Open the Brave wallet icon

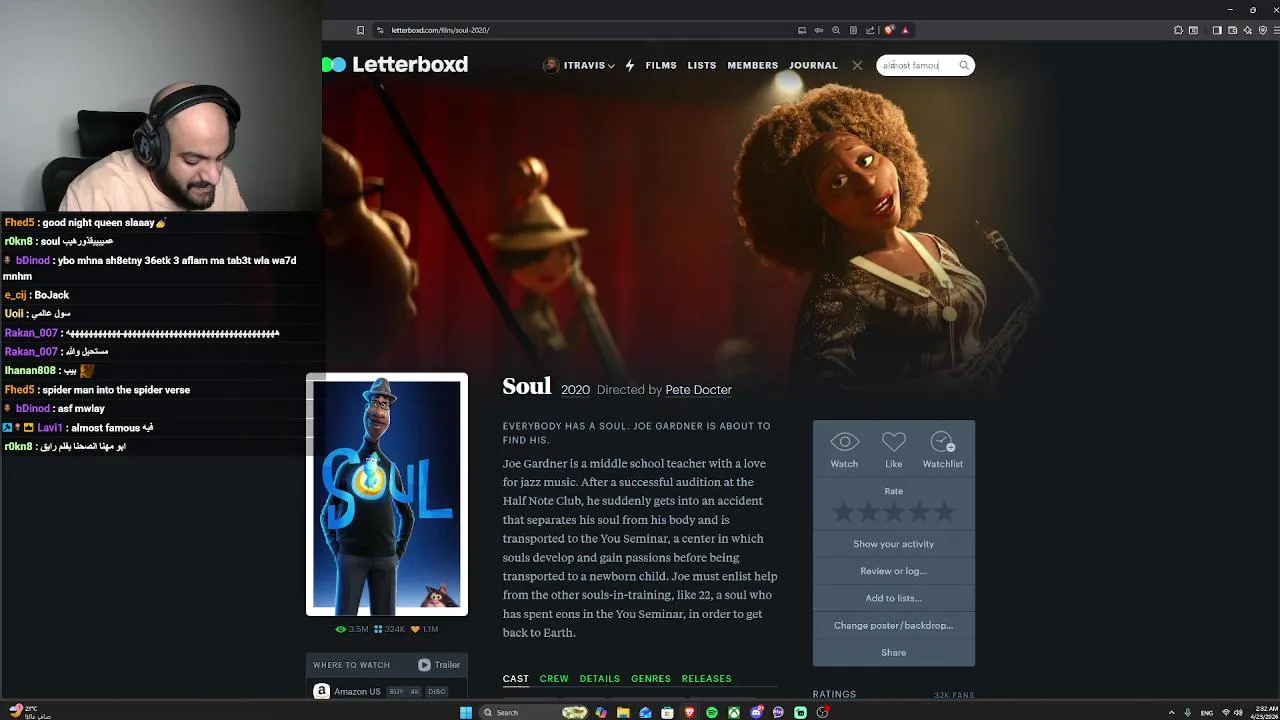(1232, 30)
